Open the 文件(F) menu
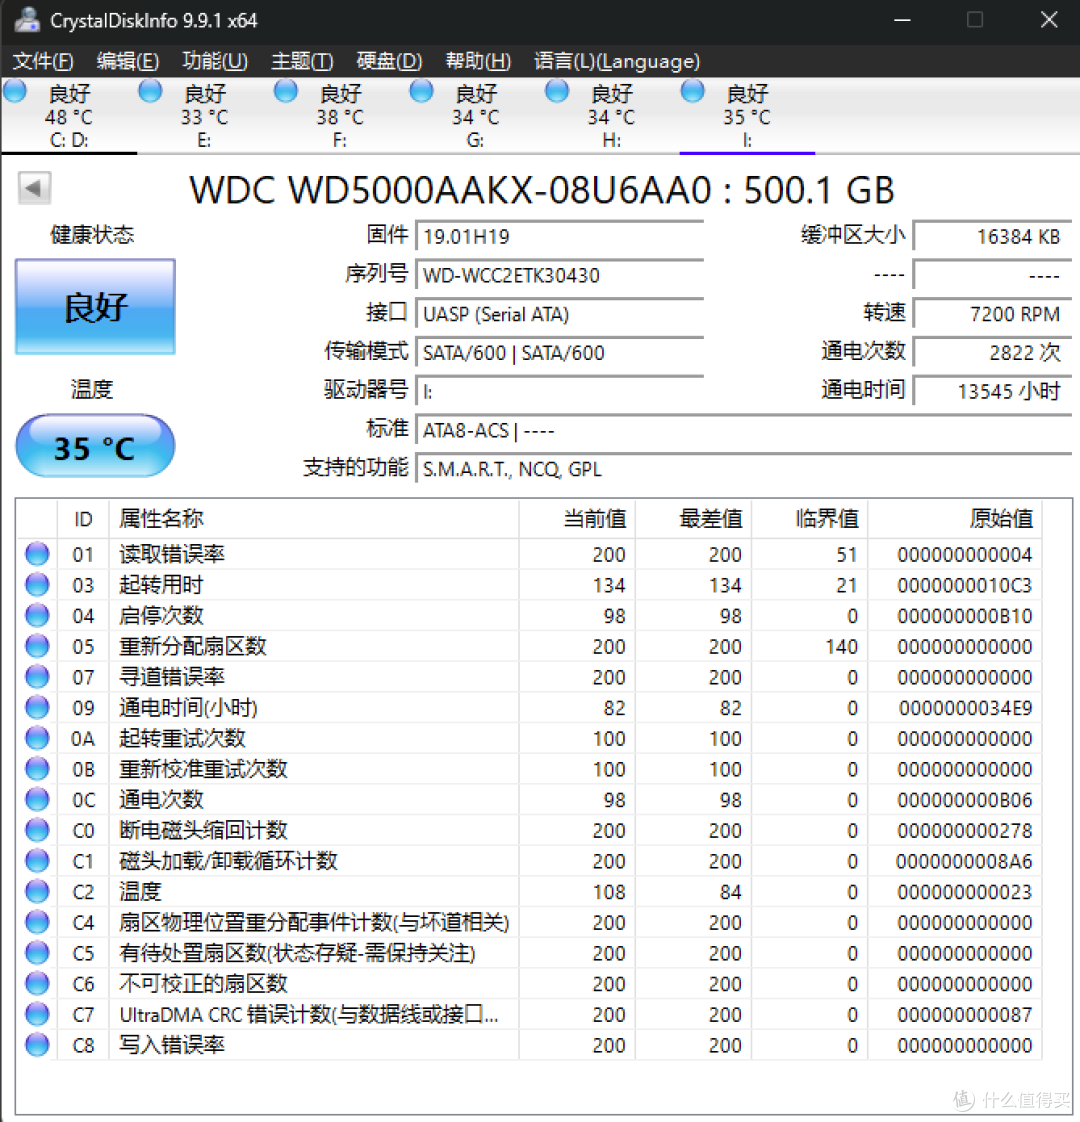1080x1122 pixels. [x=43, y=62]
